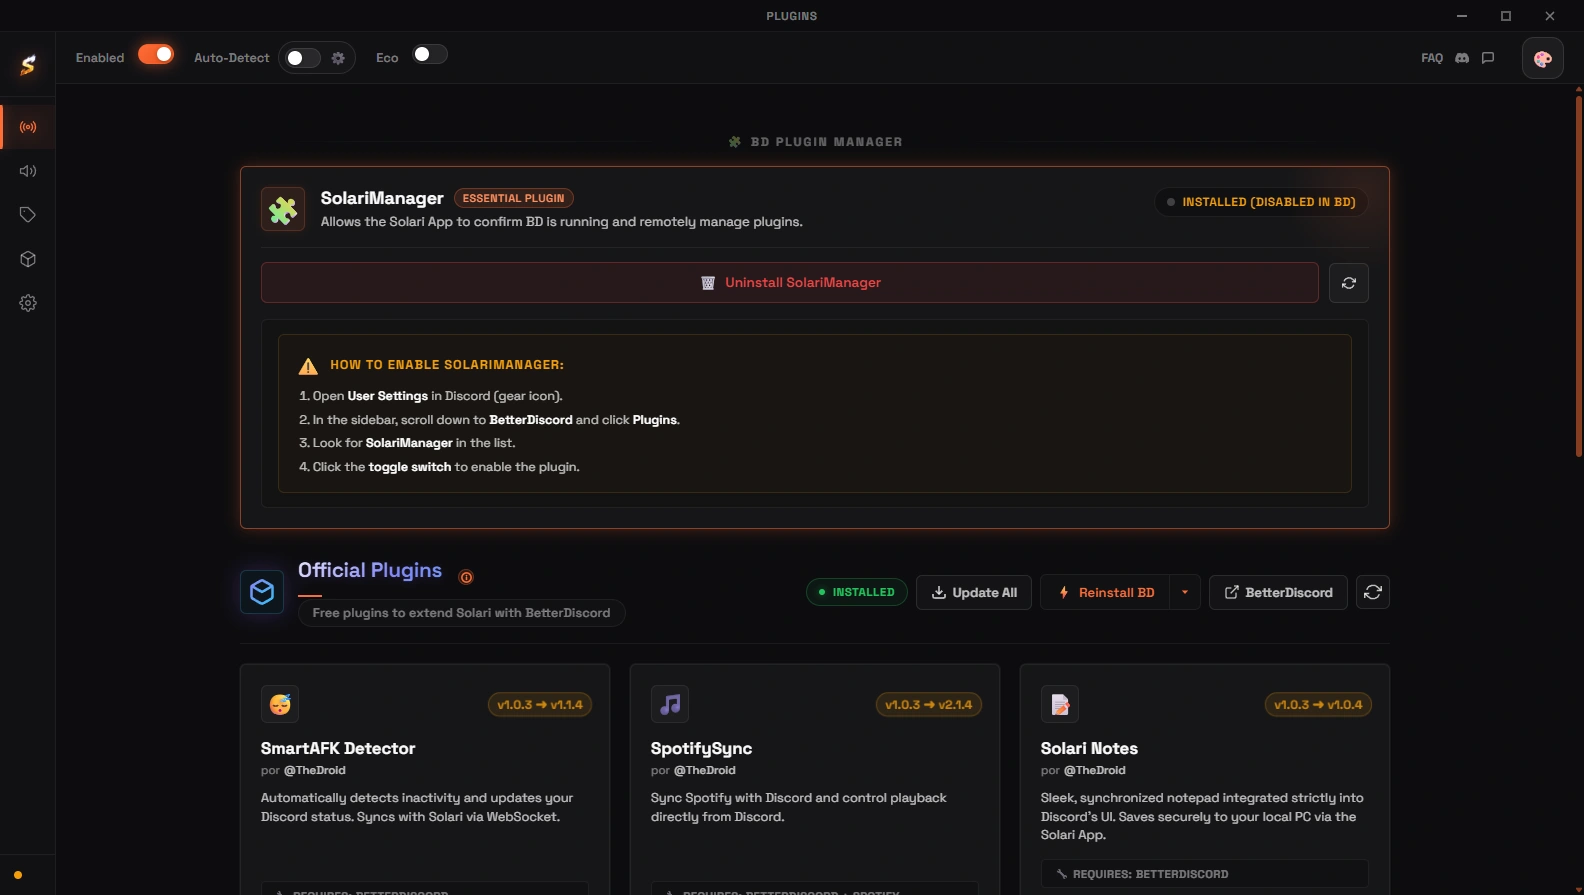
Task: Click the SpotifySync title
Action: tap(701, 748)
